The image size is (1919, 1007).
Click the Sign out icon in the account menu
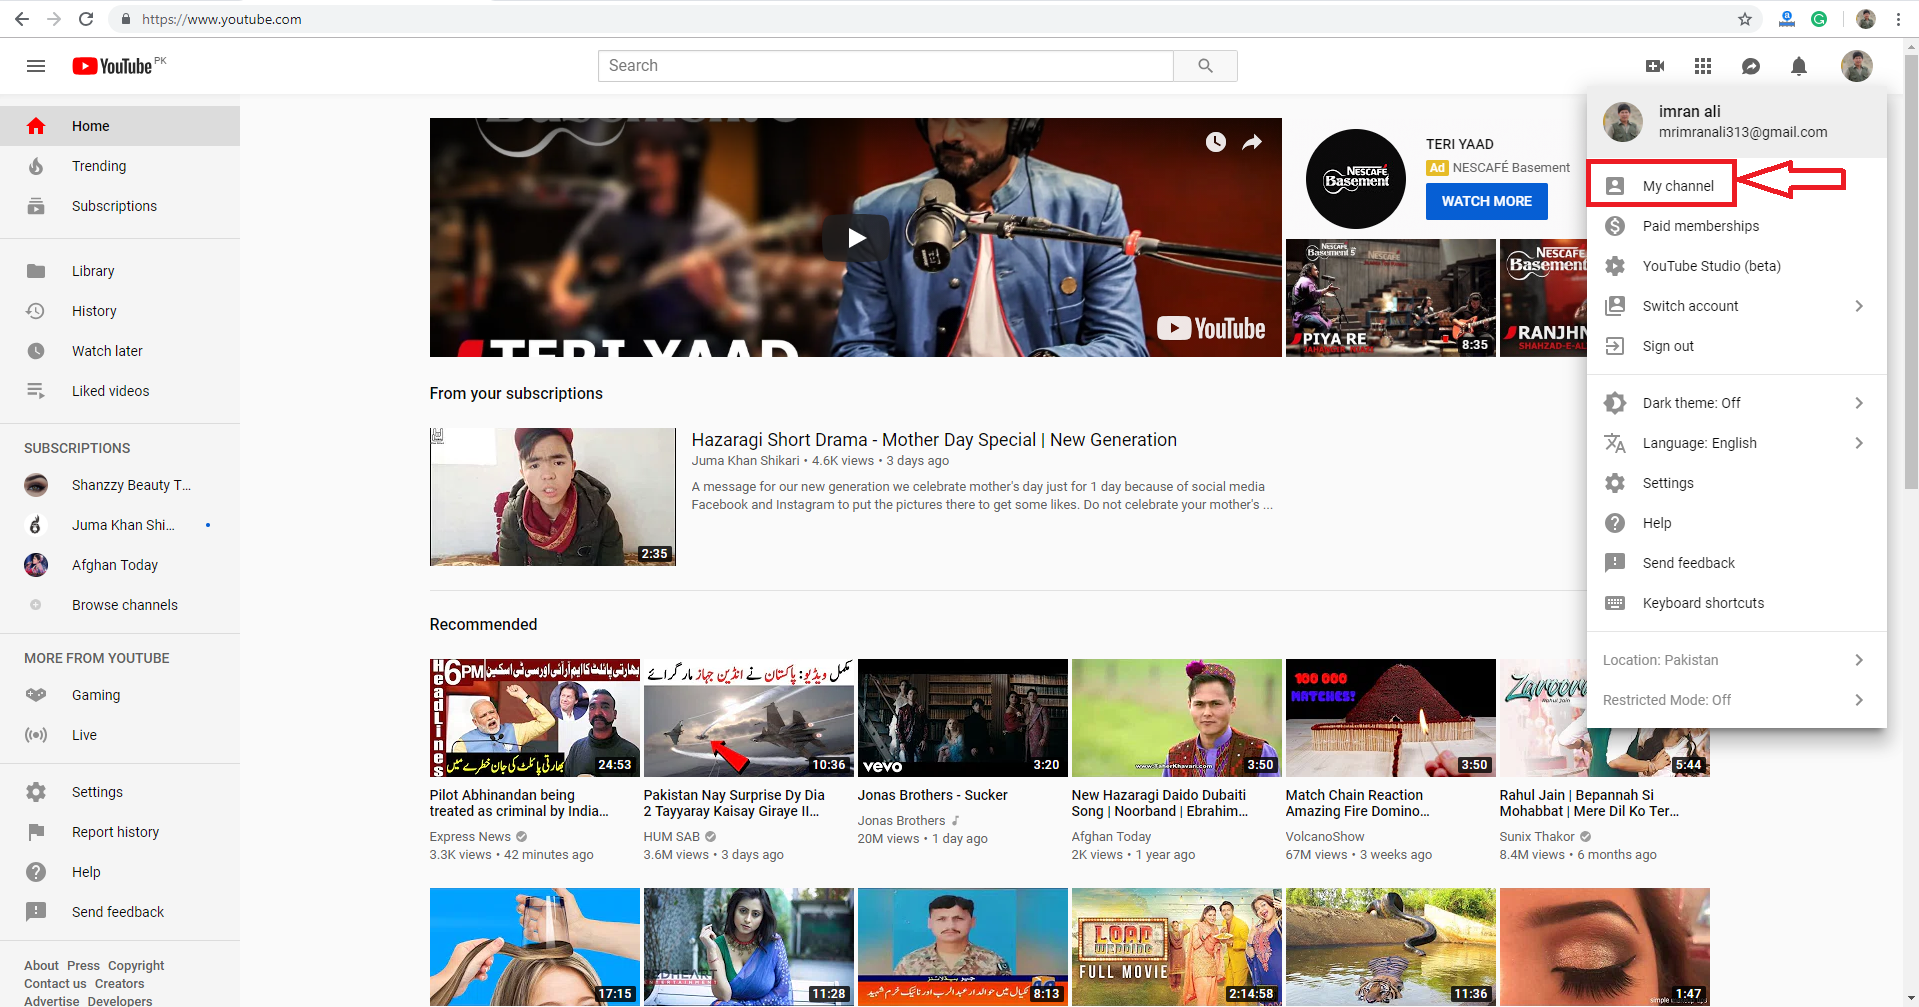tap(1615, 346)
